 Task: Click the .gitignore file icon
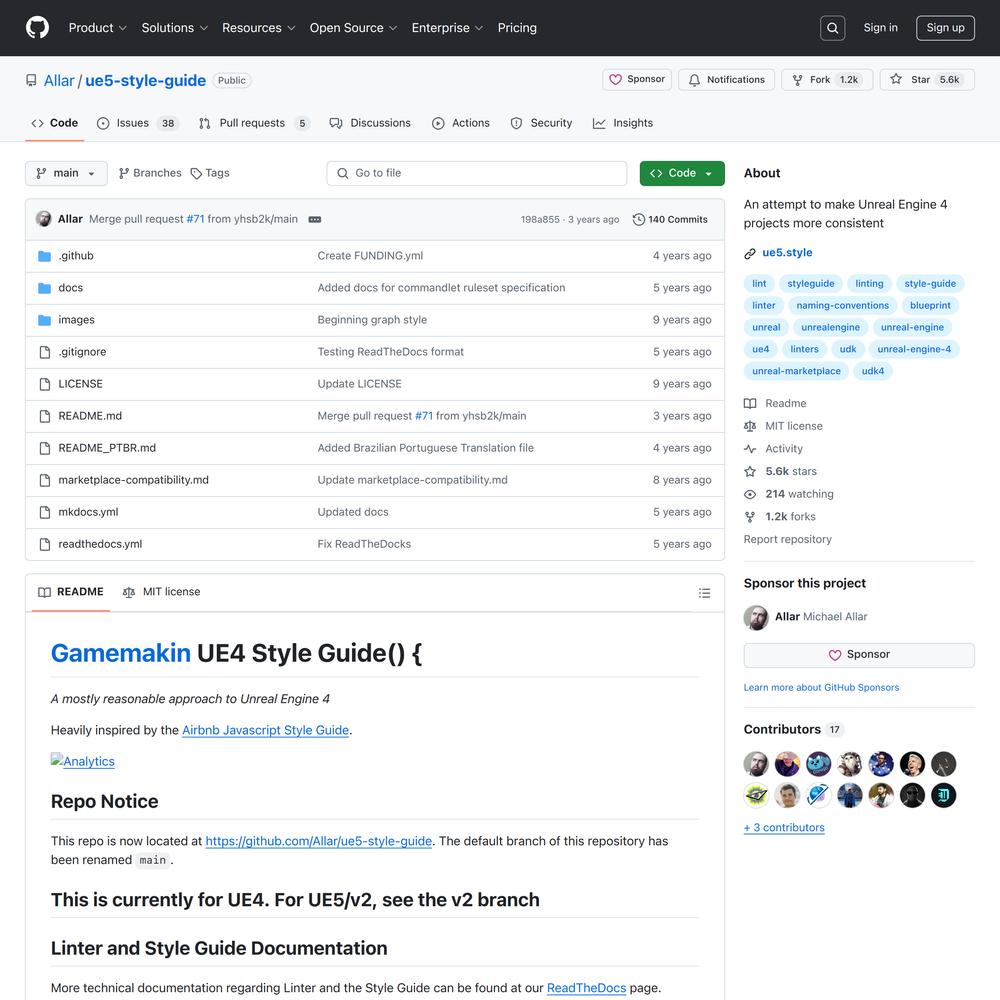click(x=45, y=352)
